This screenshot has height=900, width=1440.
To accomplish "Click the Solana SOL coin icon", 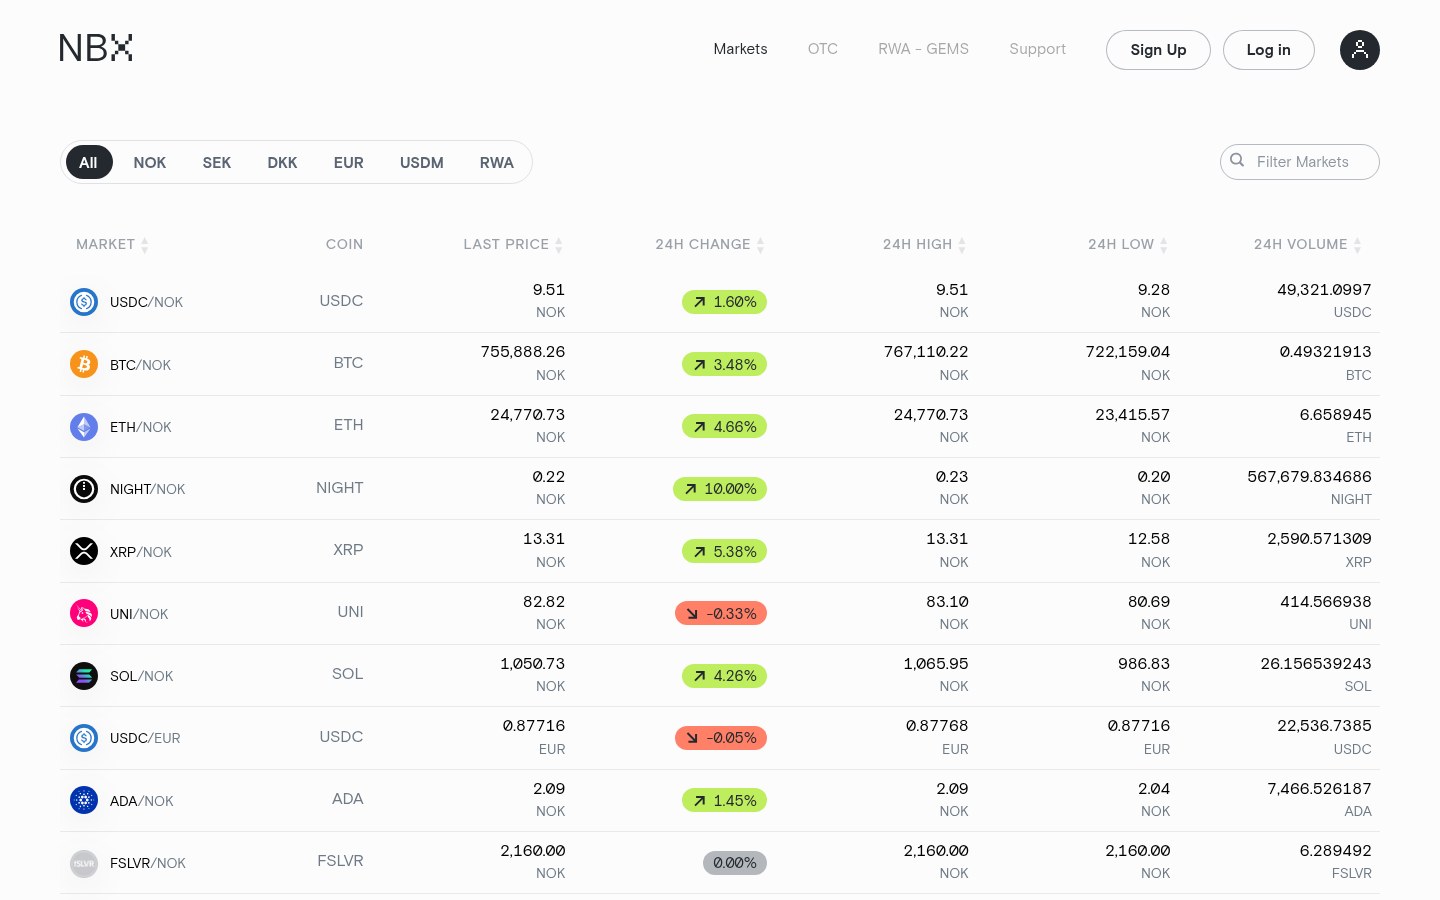I will pyautogui.click(x=84, y=675).
